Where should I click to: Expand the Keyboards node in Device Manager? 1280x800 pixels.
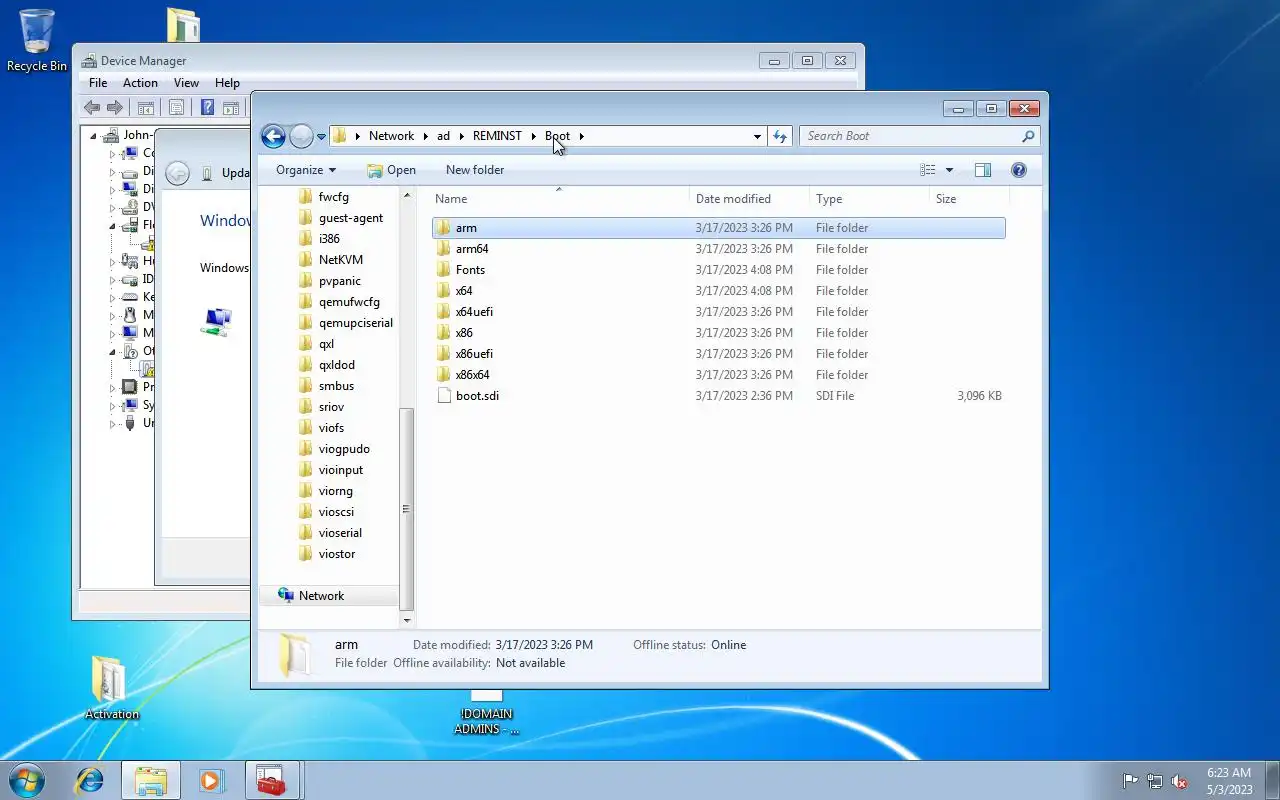[113, 297]
